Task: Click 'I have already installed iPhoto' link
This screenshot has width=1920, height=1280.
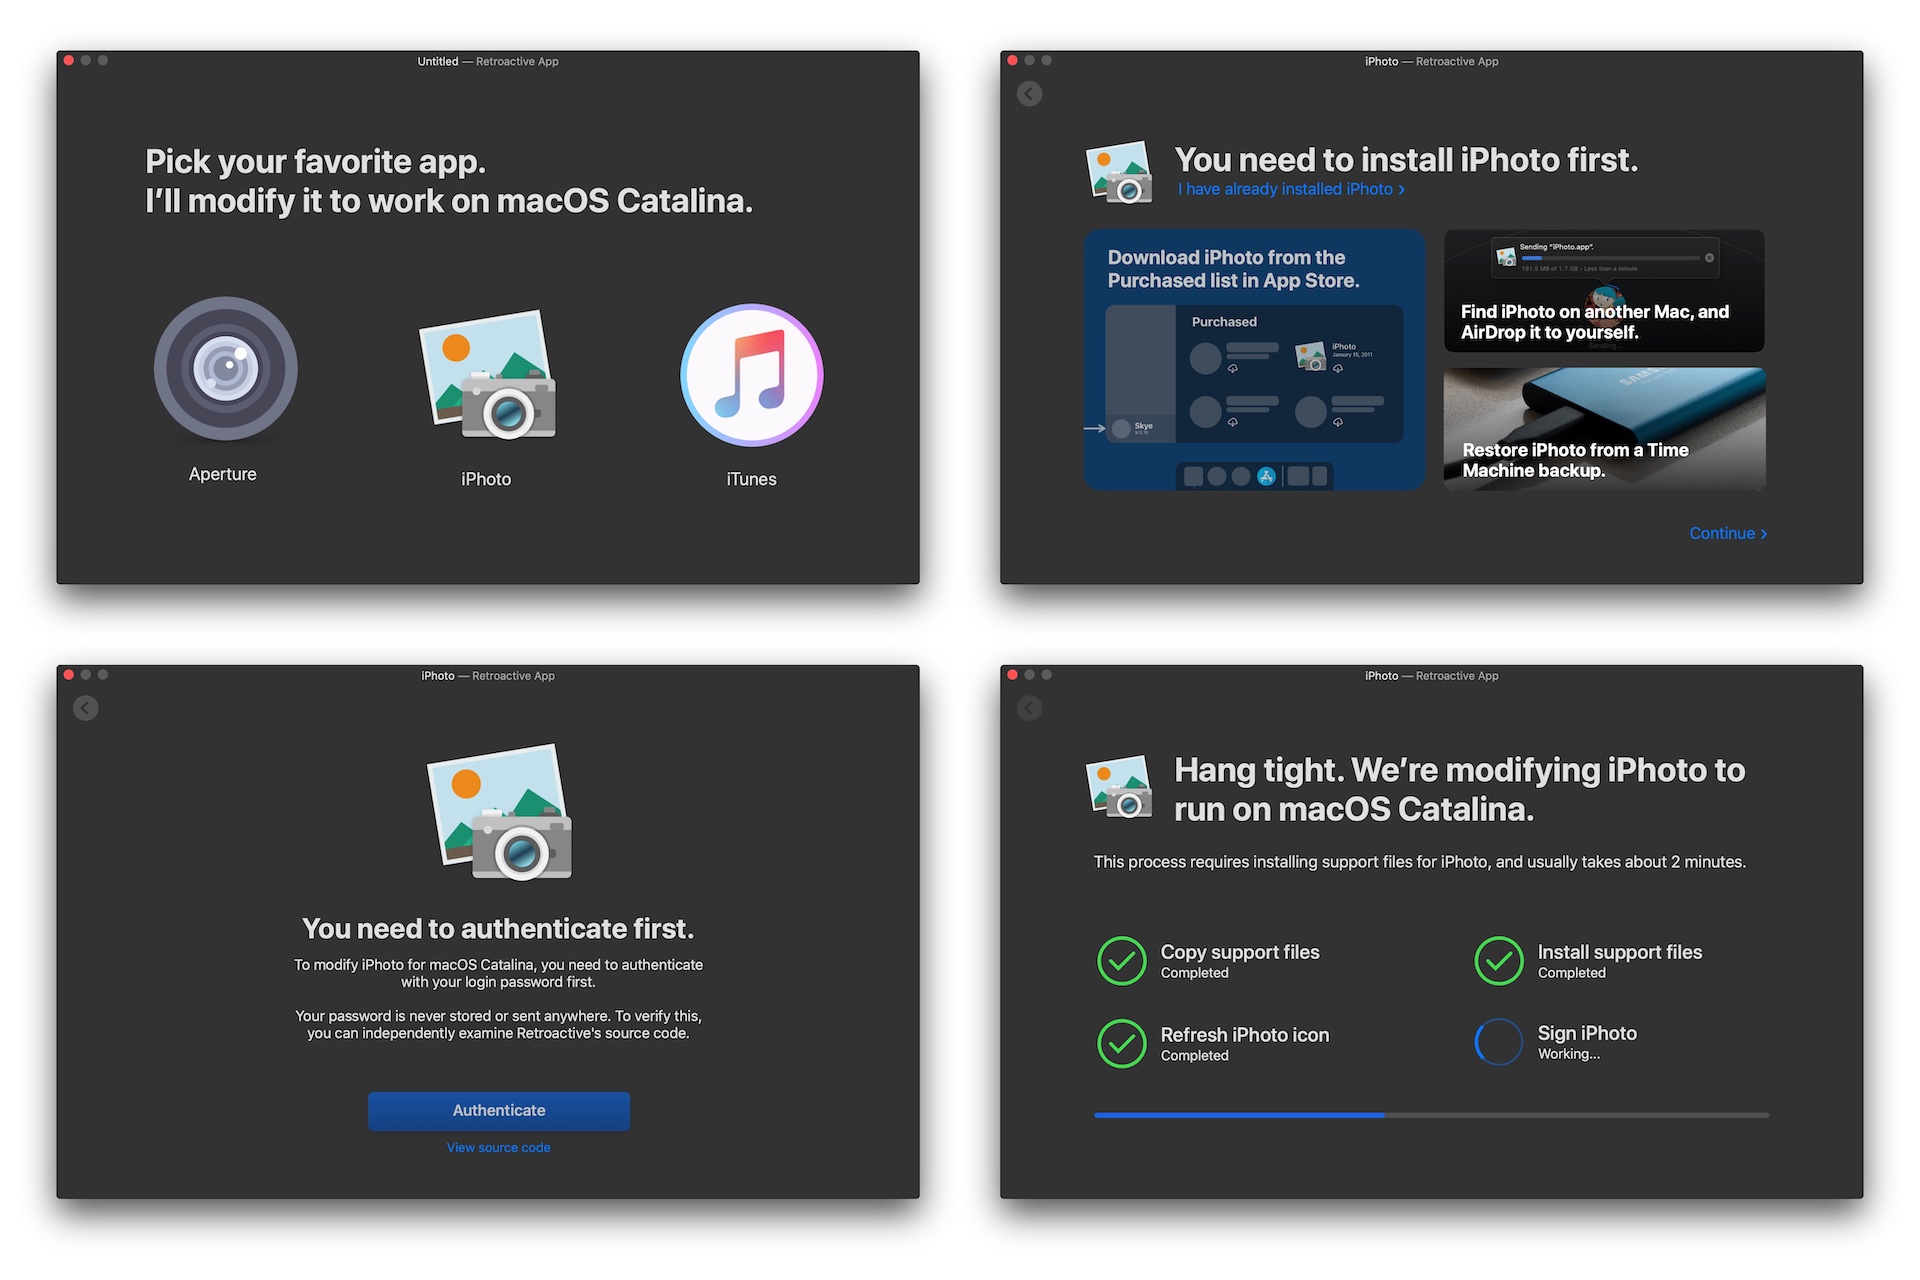Action: [1291, 189]
